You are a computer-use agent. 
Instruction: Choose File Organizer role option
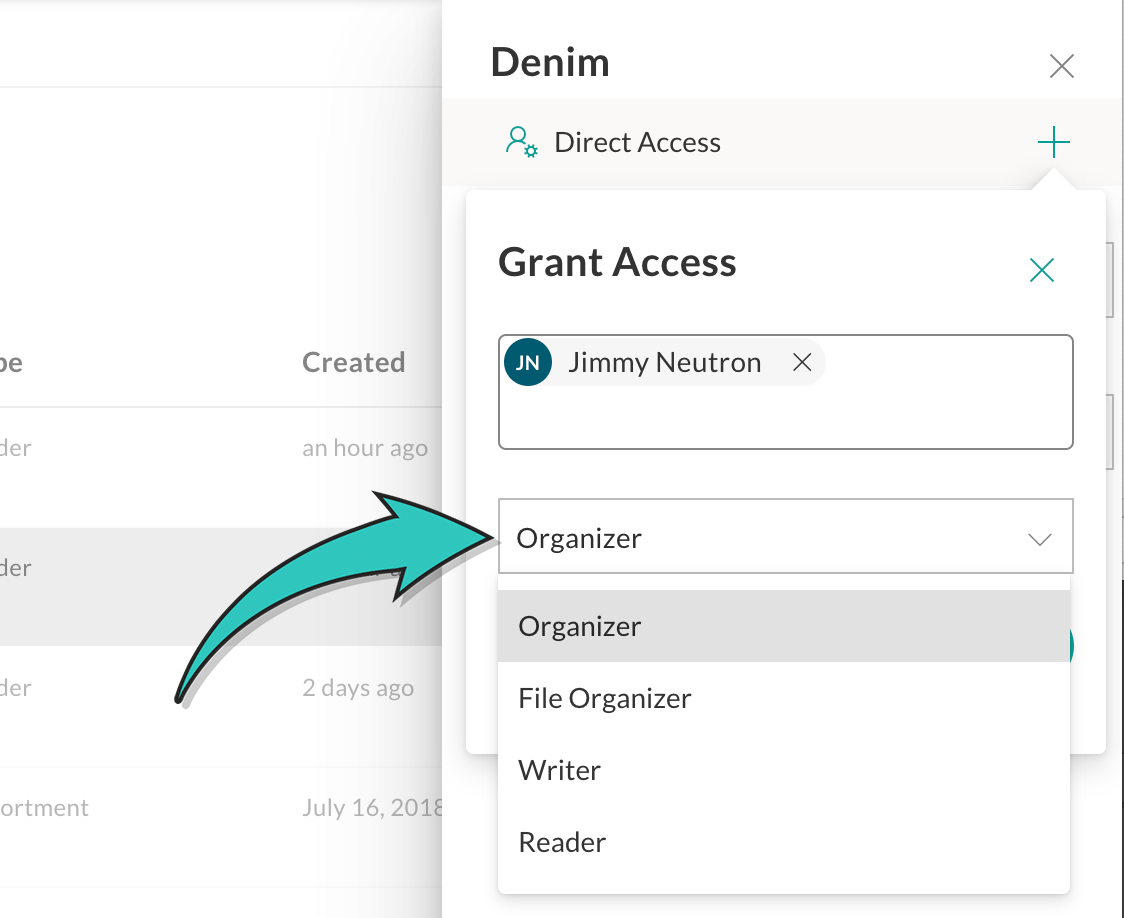[x=784, y=698]
